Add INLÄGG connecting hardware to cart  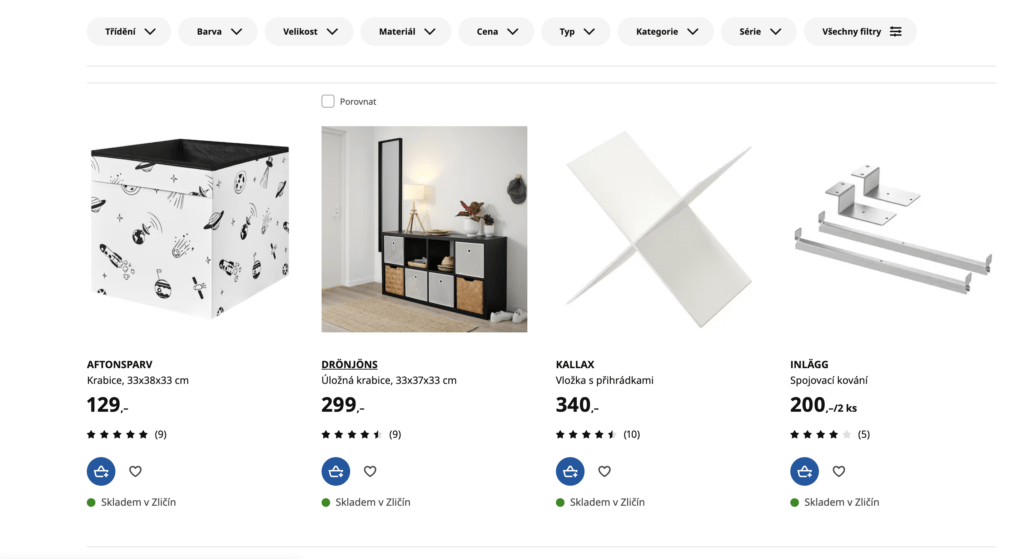click(x=805, y=471)
